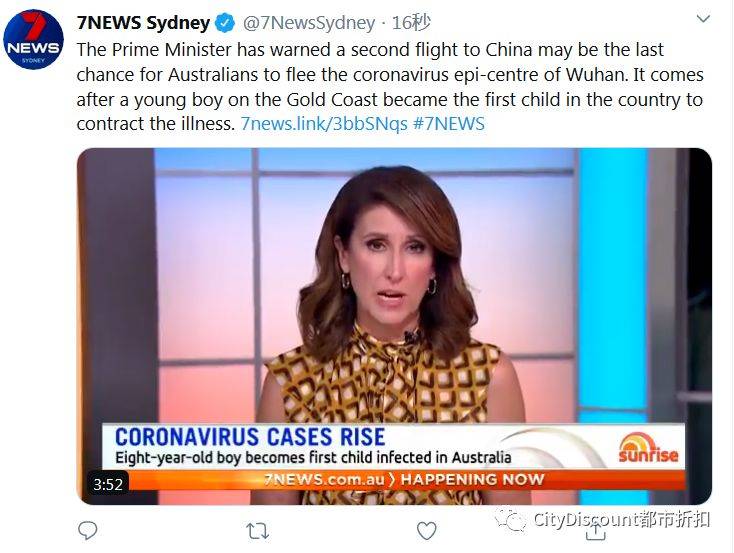Click the WeChat CityDiscount watermark icon
Screen dimensions: 734x553
(x=511, y=519)
